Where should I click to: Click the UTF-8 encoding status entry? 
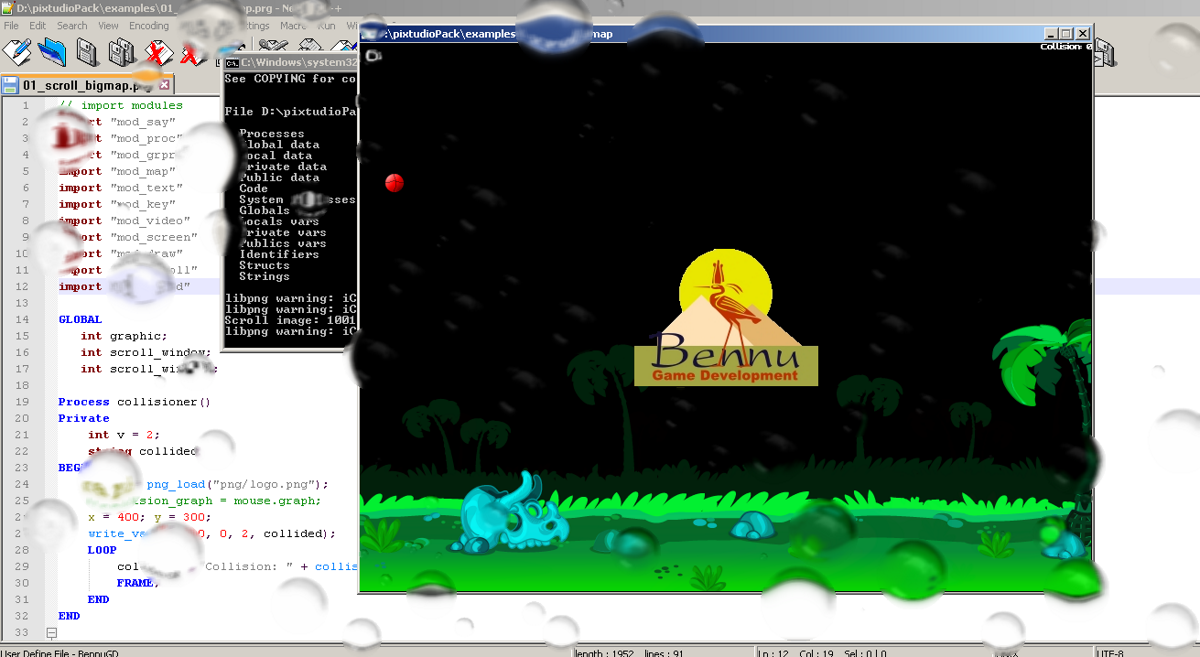(1112, 653)
